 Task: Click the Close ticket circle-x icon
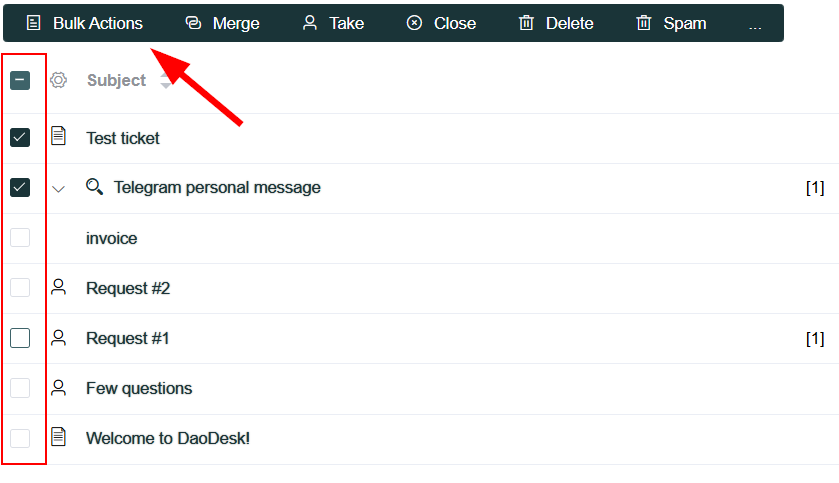414,23
